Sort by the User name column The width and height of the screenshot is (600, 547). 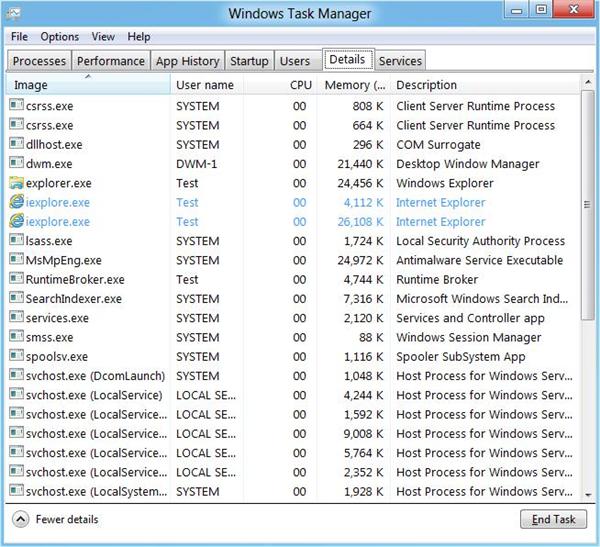[x=205, y=85]
